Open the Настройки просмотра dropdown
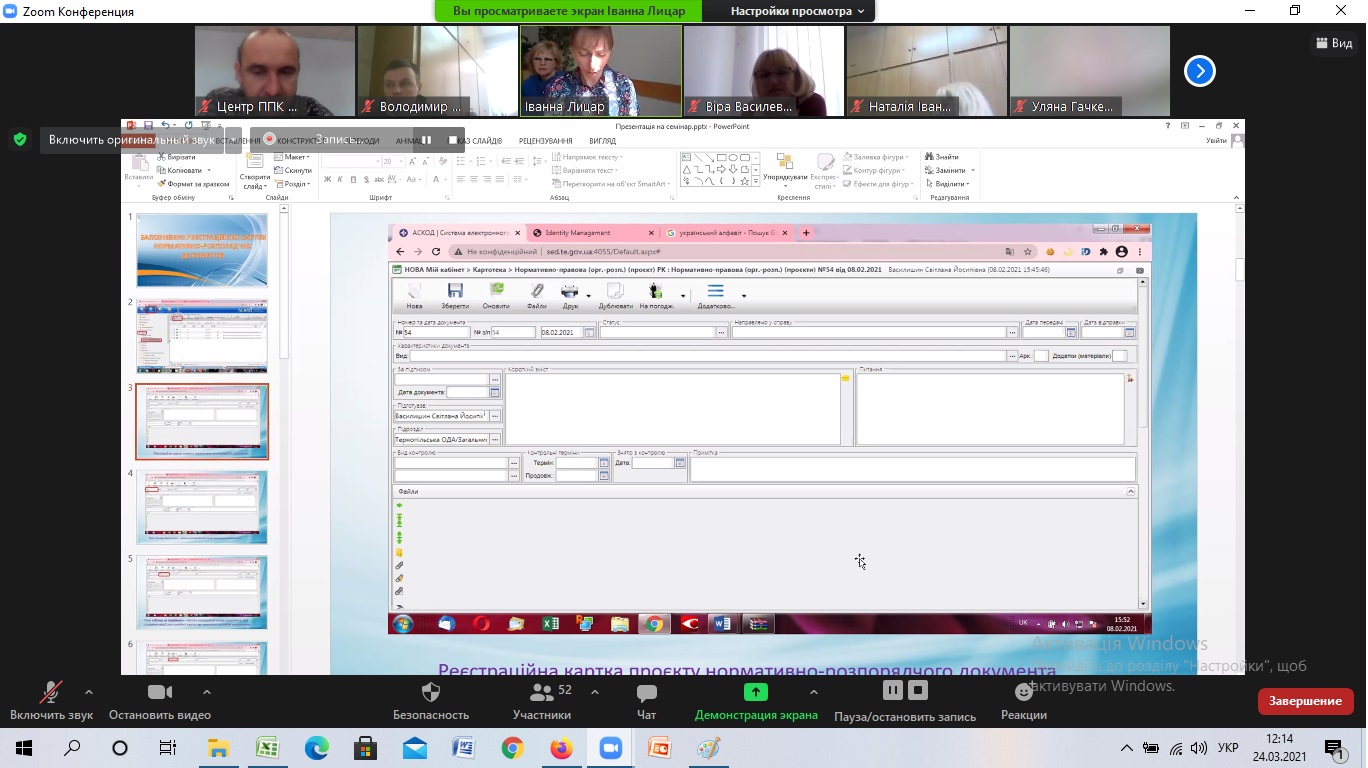 [797, 11]
